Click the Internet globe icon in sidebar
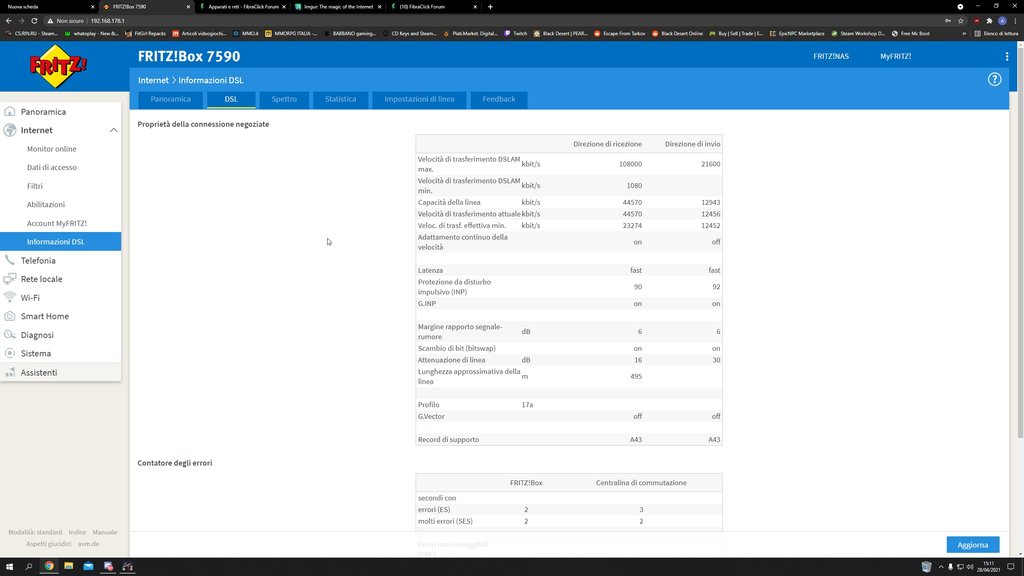Image resolution: width=1024 pixels, height=576 pixels. pos(10,130)
